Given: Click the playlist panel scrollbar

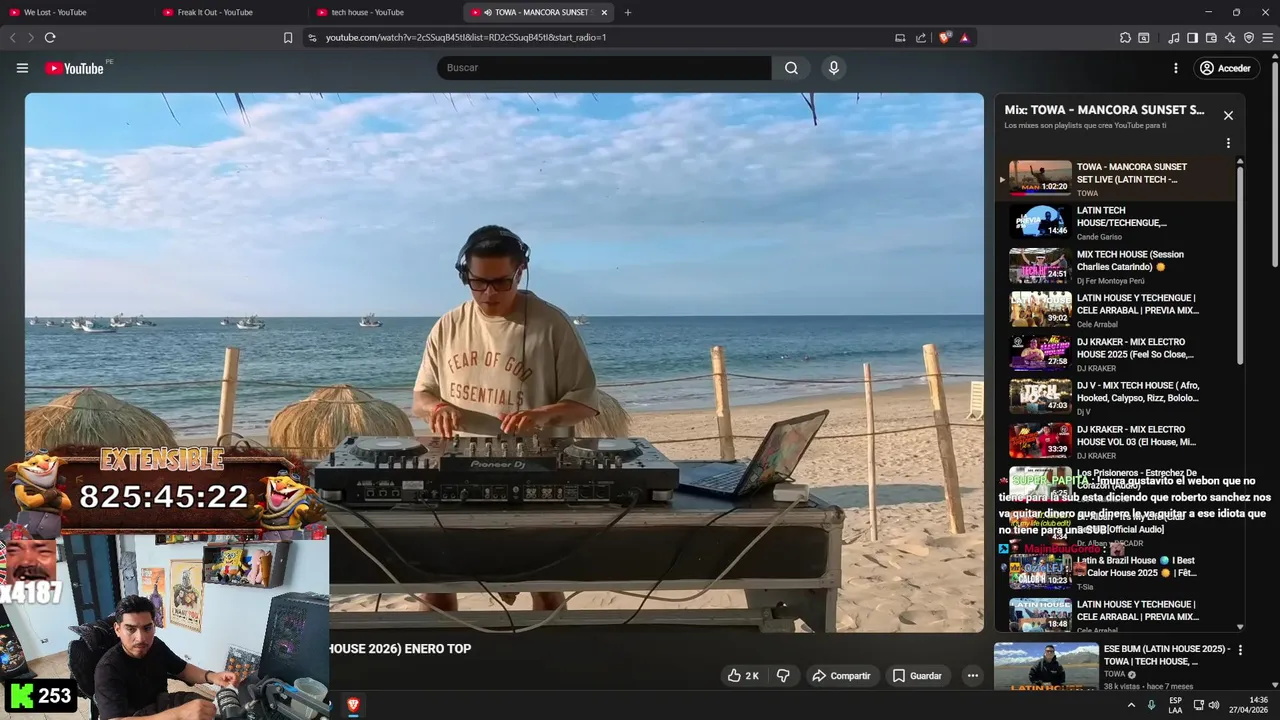Looking at the screenshot, I should coord(1240,265).
